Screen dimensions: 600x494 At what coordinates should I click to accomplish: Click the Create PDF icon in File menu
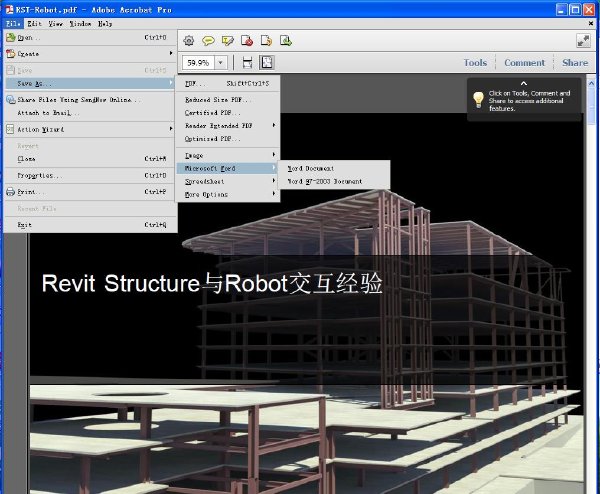pyautogui.click(x=10, y=54)
